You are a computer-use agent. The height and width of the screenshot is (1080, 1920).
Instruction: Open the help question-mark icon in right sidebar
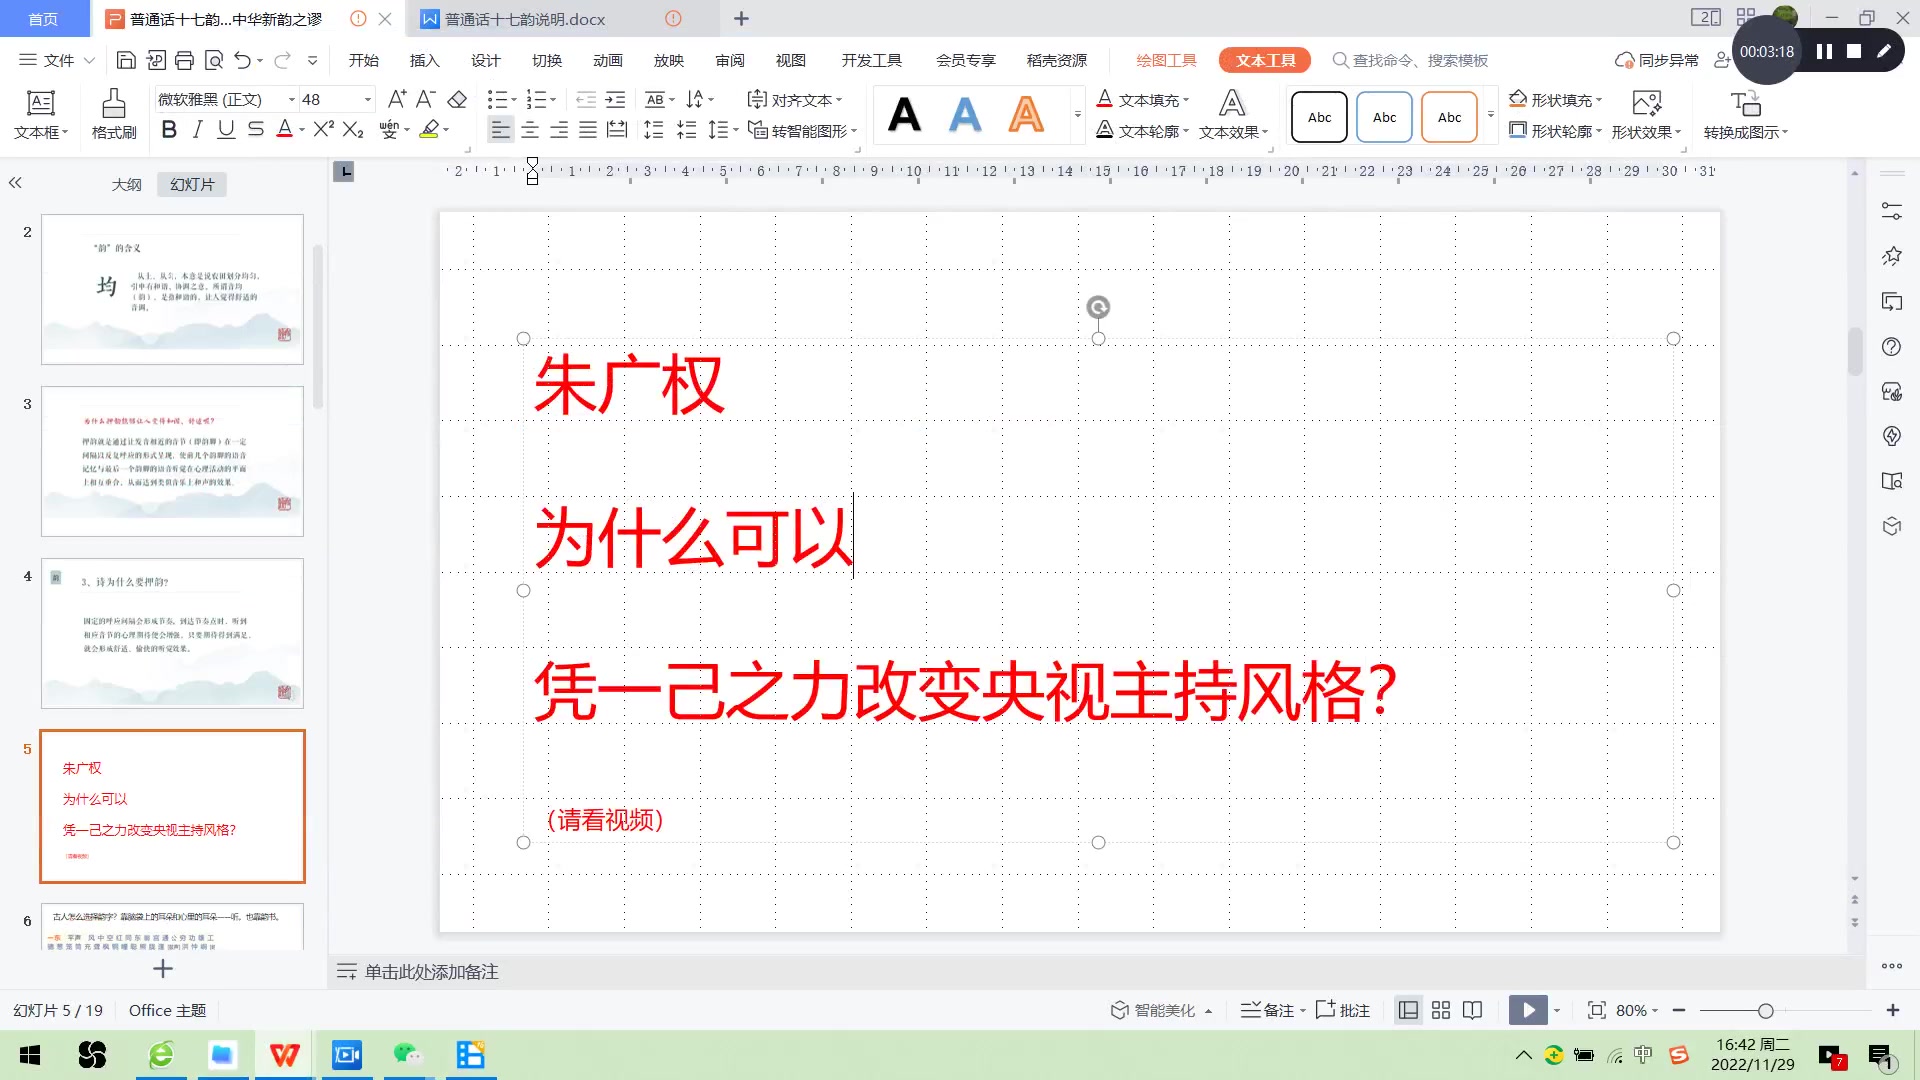click(1891, 347)
